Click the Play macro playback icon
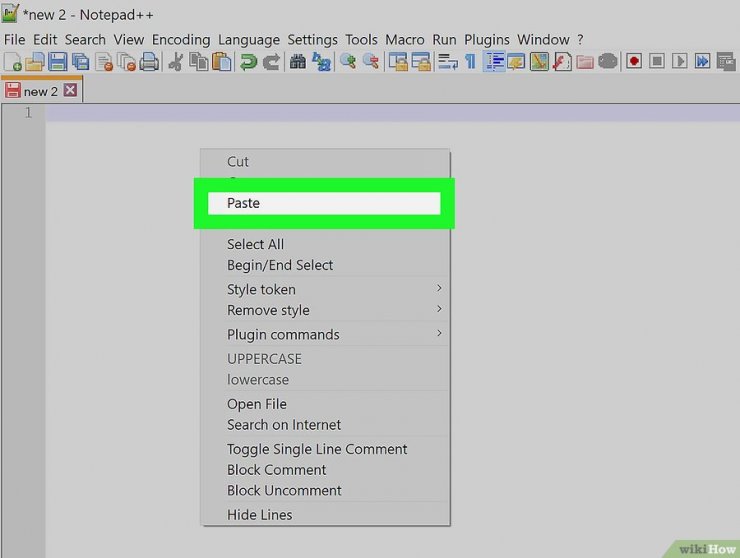 tap(680, 61)
